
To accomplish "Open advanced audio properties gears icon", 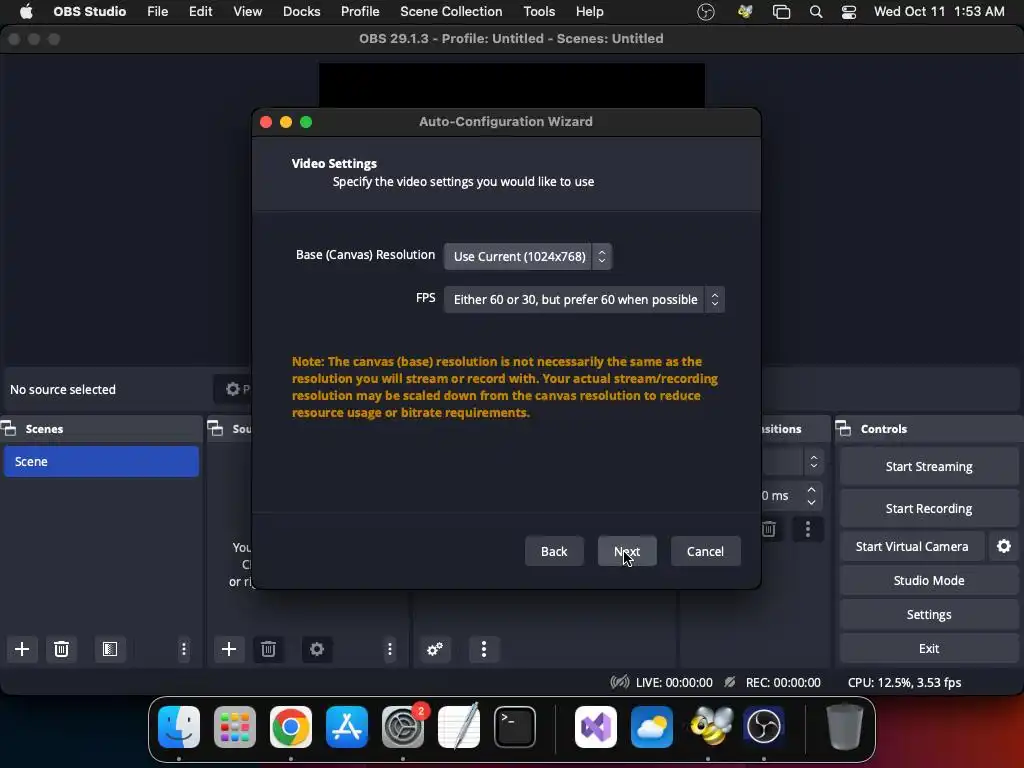I will (x=435, y=648).
